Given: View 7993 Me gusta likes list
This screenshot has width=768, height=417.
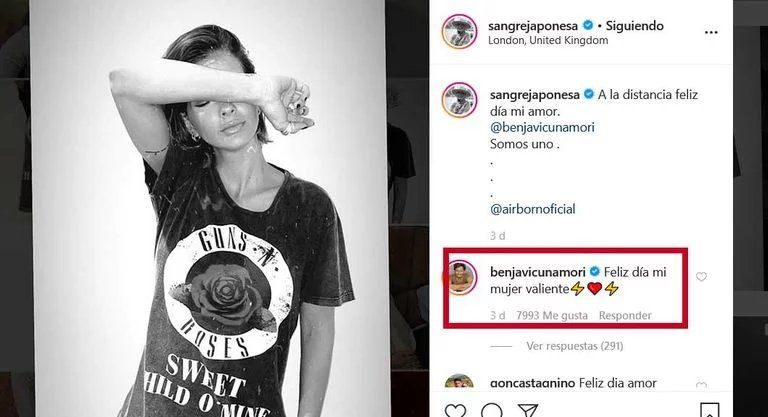Looking at the screenshot, I should point(552,316).
